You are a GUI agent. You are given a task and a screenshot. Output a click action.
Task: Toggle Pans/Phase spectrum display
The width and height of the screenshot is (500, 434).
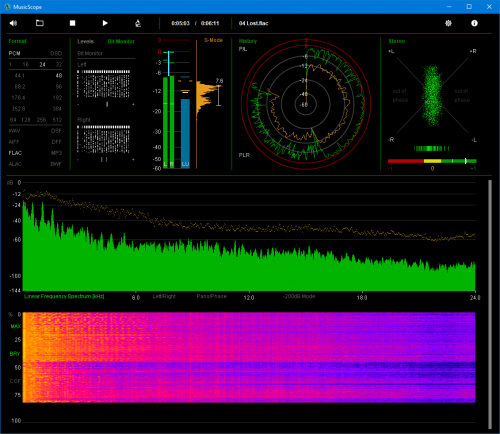(211, 296)
